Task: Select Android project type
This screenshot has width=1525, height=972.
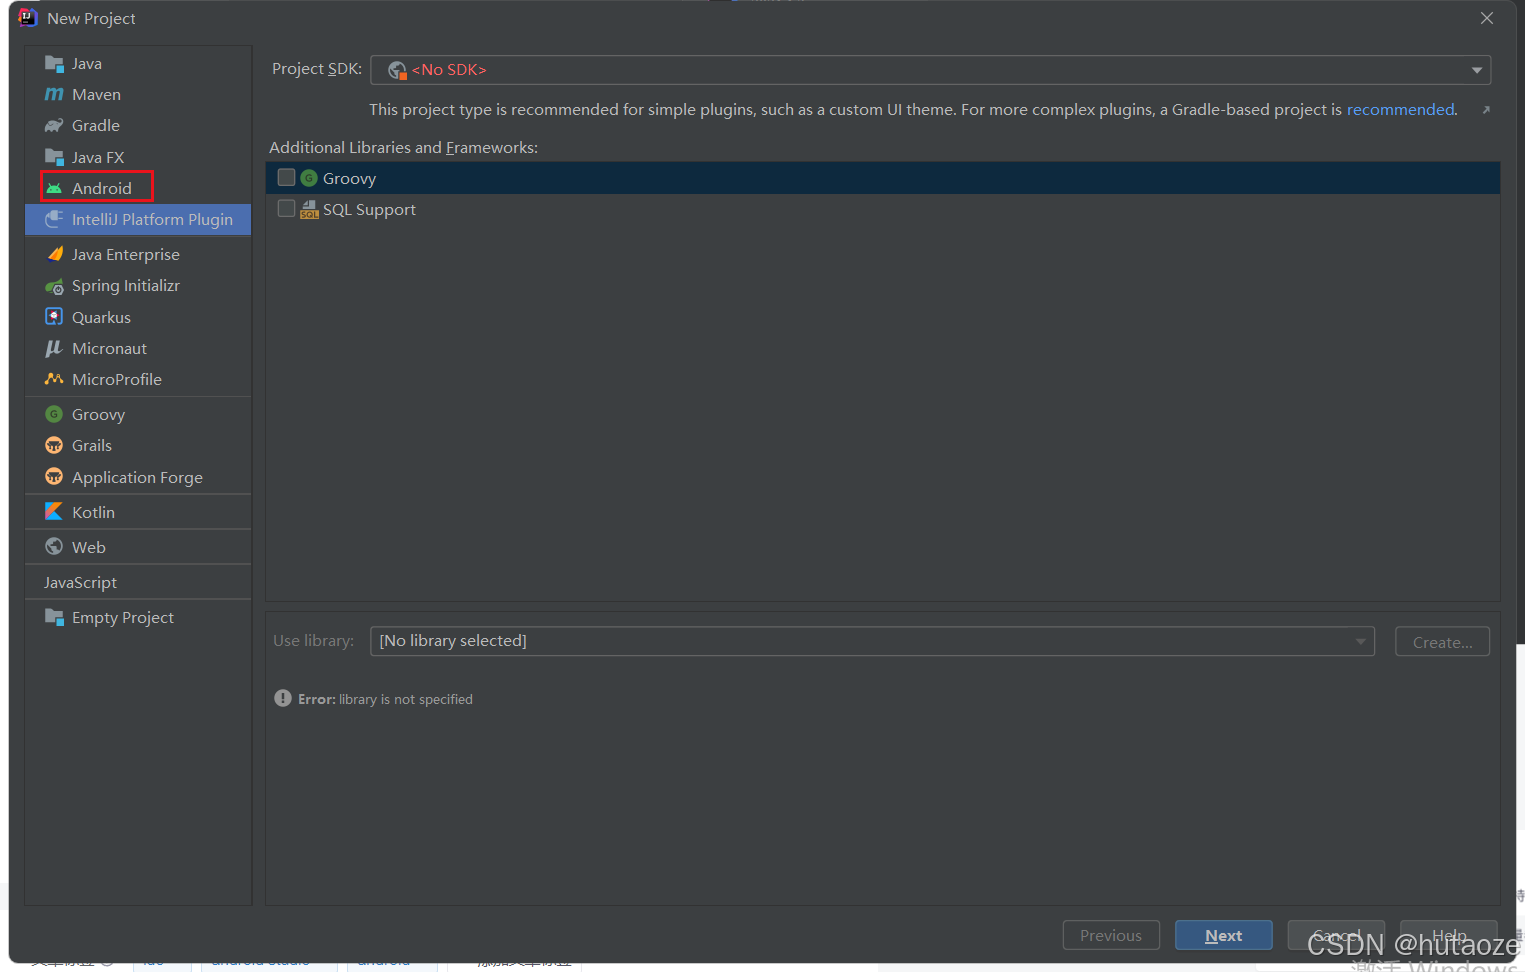Action: tap(138, 188)
